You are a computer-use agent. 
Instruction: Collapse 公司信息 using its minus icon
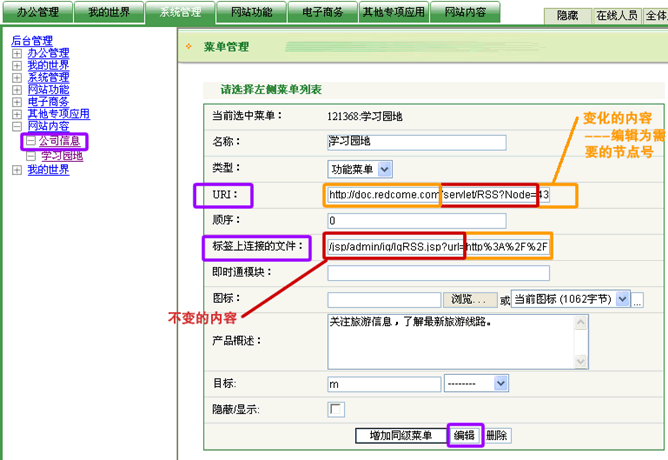[31, 141]
